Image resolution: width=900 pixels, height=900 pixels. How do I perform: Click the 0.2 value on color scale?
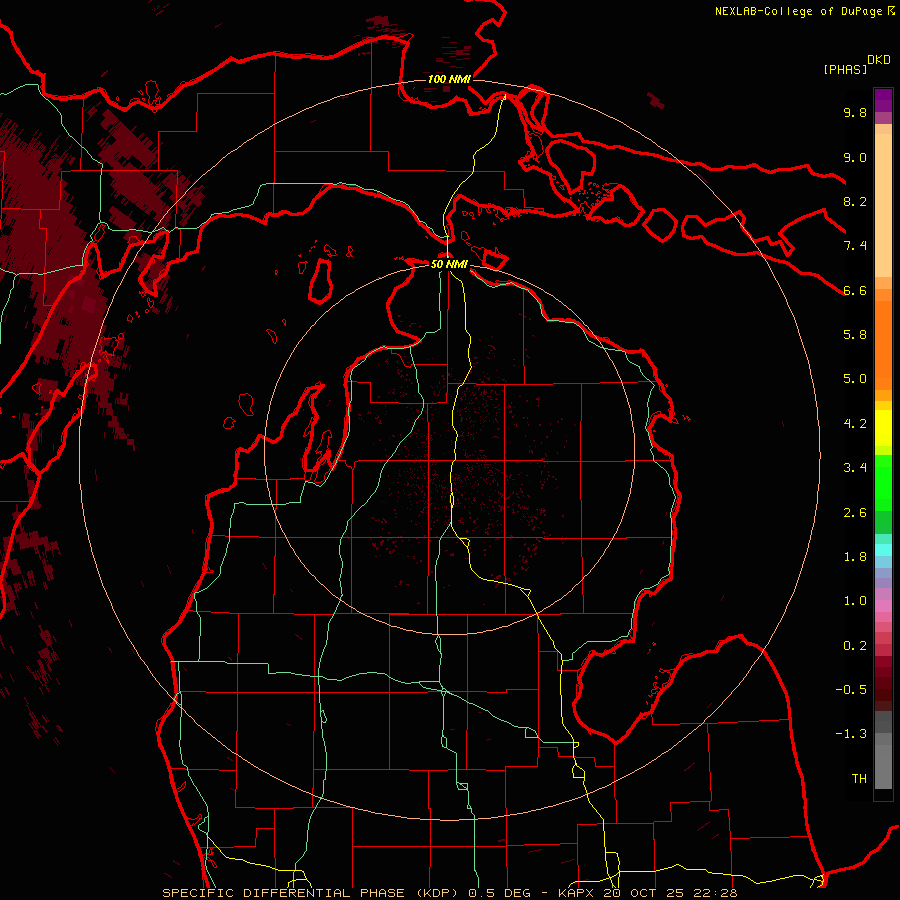click(855, 646)
